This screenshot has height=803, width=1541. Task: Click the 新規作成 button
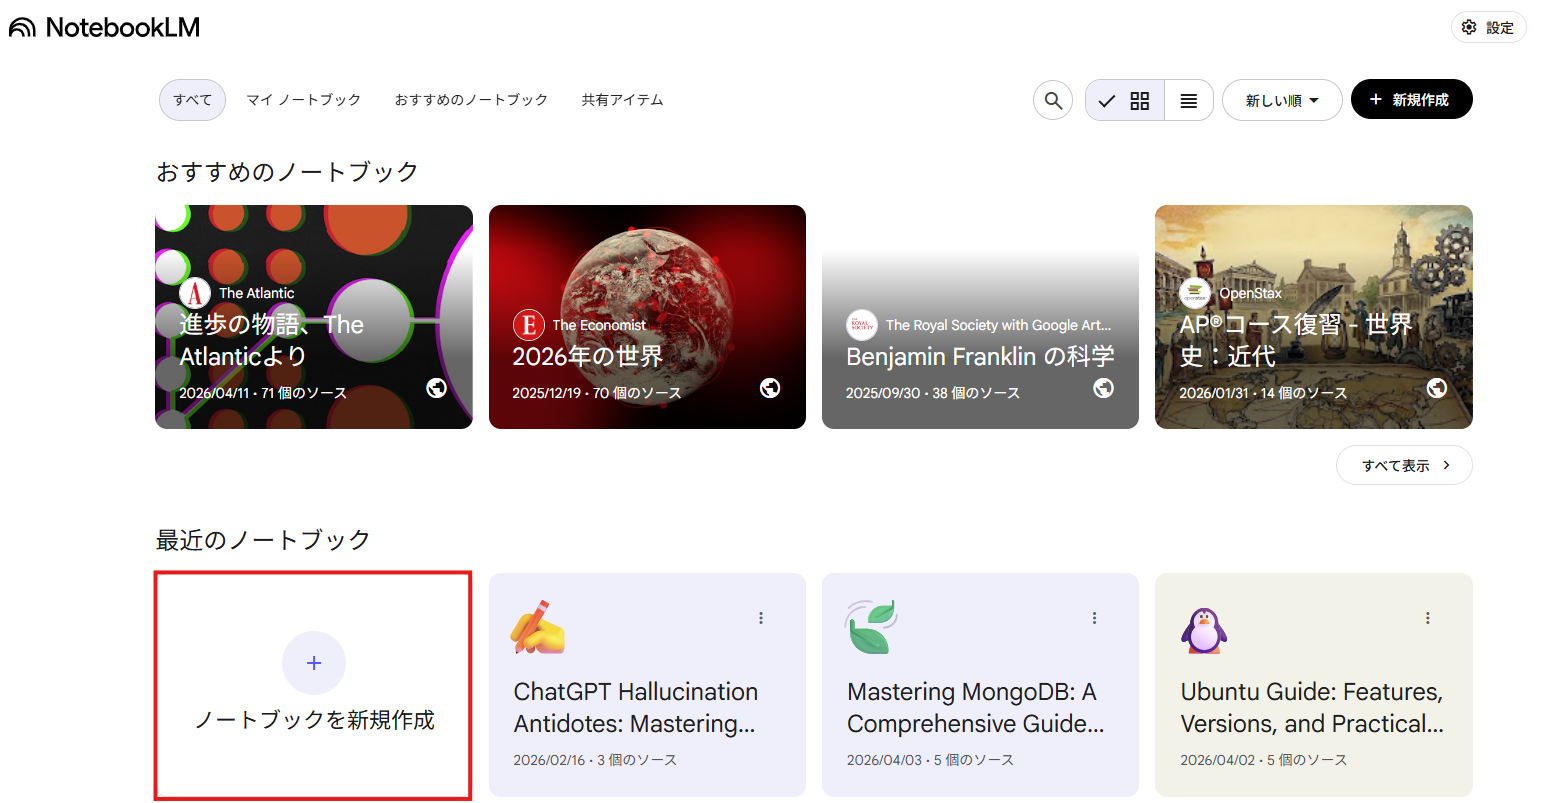pyautogui.click(x=1411, y=100)
